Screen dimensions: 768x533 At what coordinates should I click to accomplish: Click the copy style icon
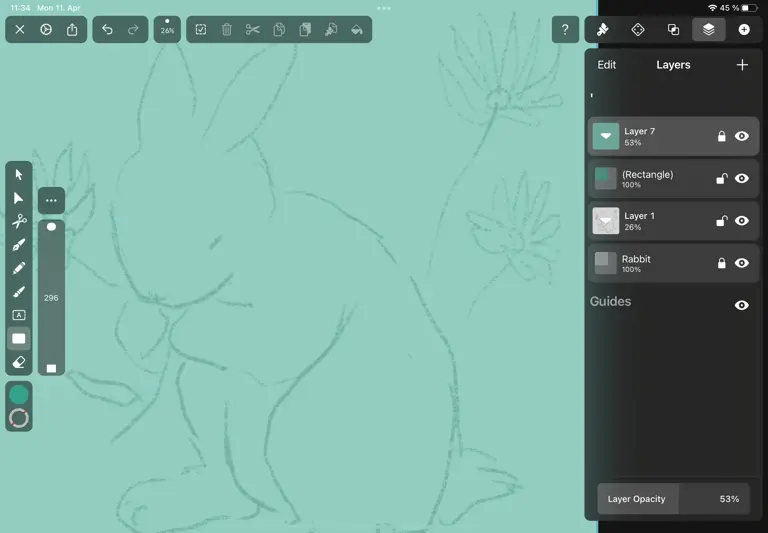tap(331, 30)
